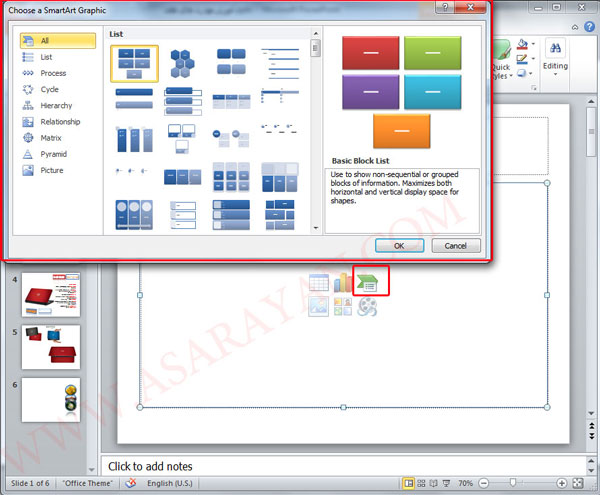This screenshot has width=600, height=495.
Task: Open slide 5 thumbnail in slide panel
Action: (x=50, y=347)
